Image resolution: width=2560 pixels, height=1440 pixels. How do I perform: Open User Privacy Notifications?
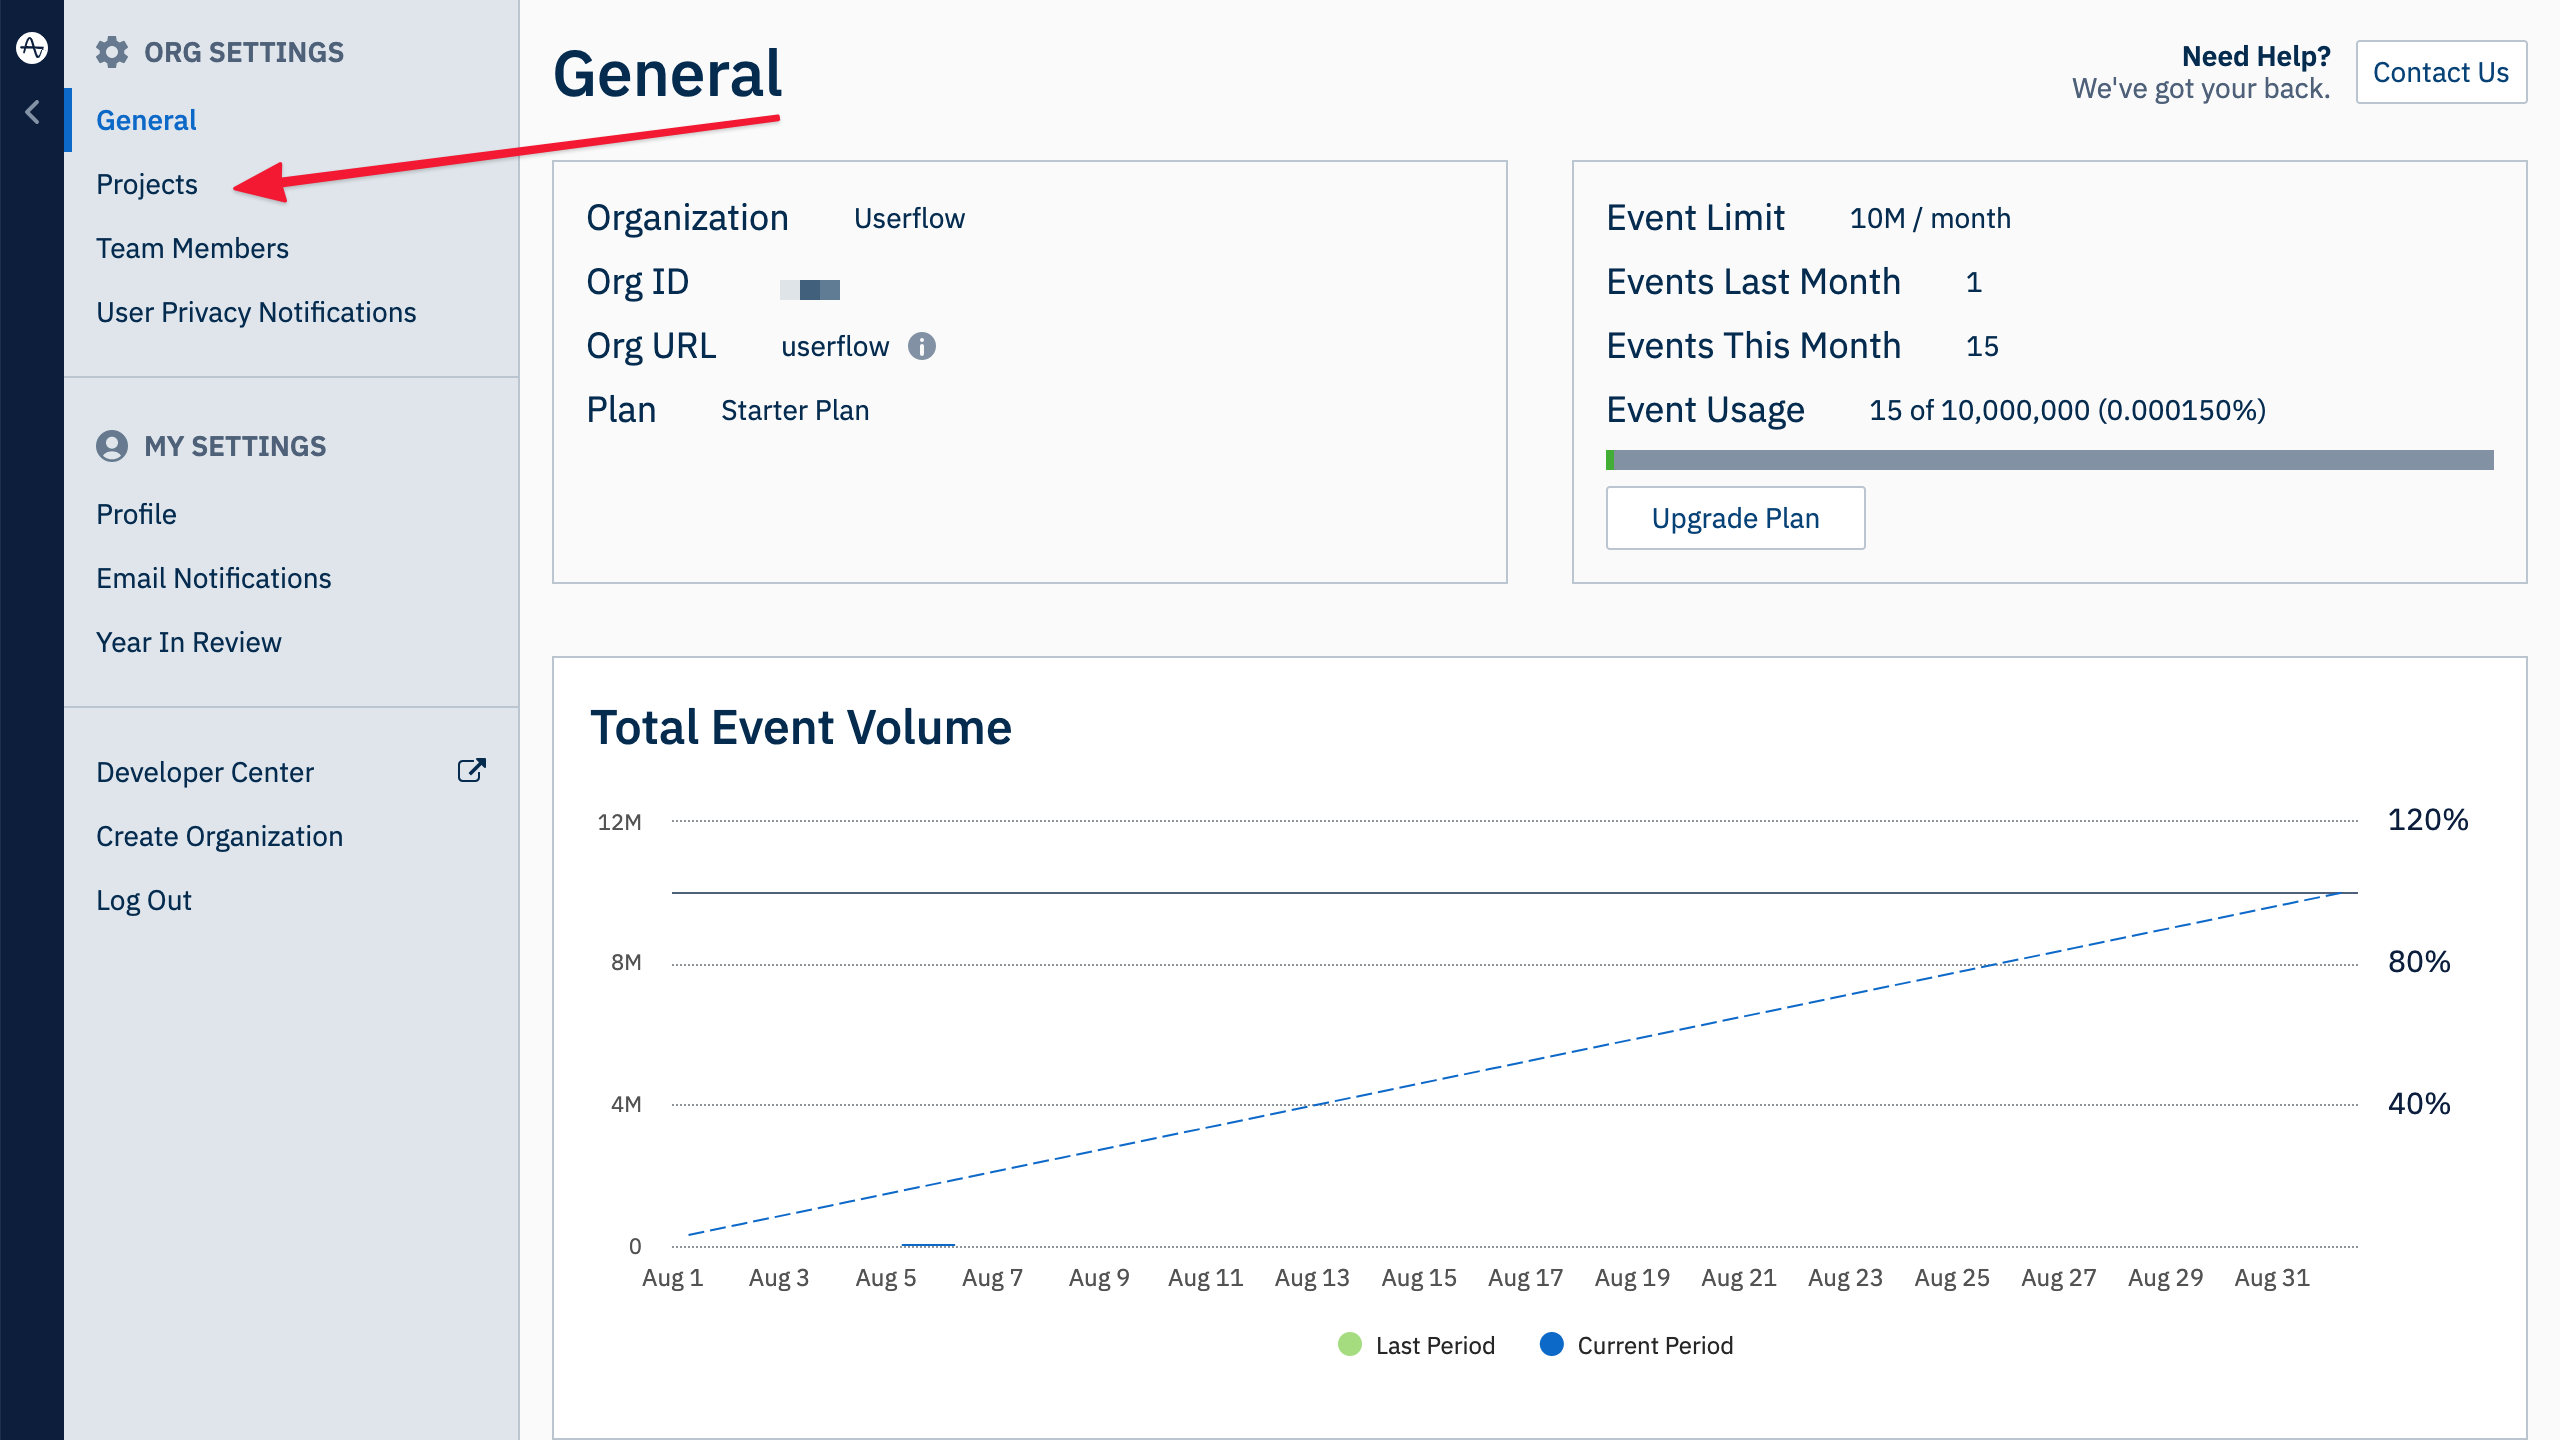[x=256, y=312]
